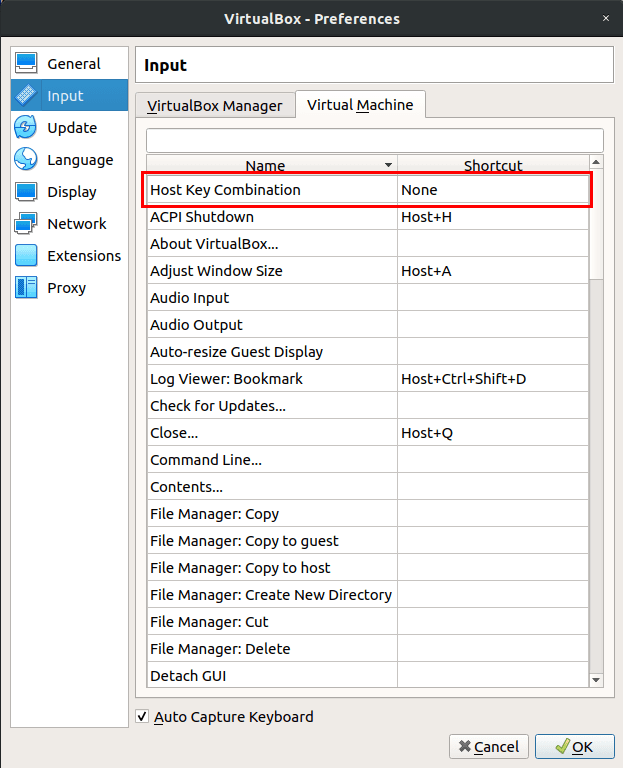Select the Host Key Combination row
Image resolution: width=623 pixels, height=768 pixels.
coord(368,190)
